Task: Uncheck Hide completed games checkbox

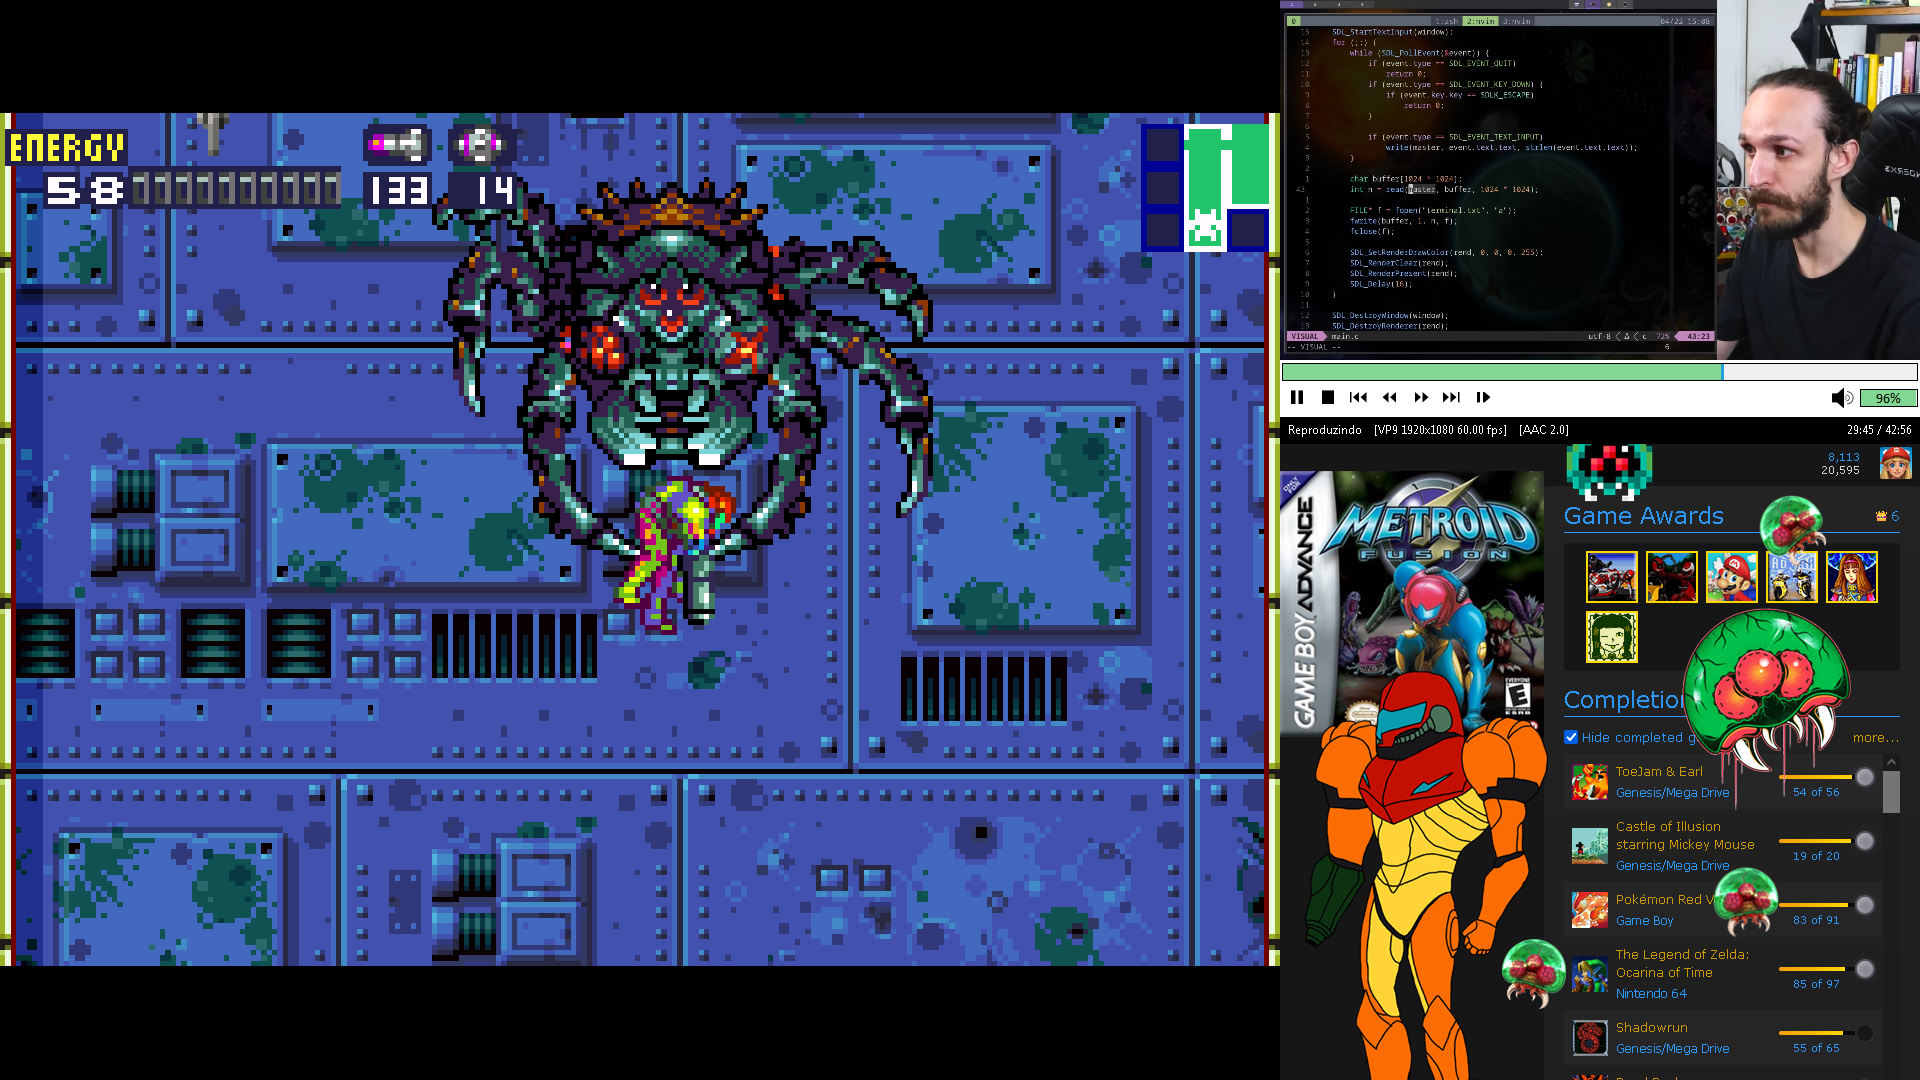Action: (x=1571, y=737)
